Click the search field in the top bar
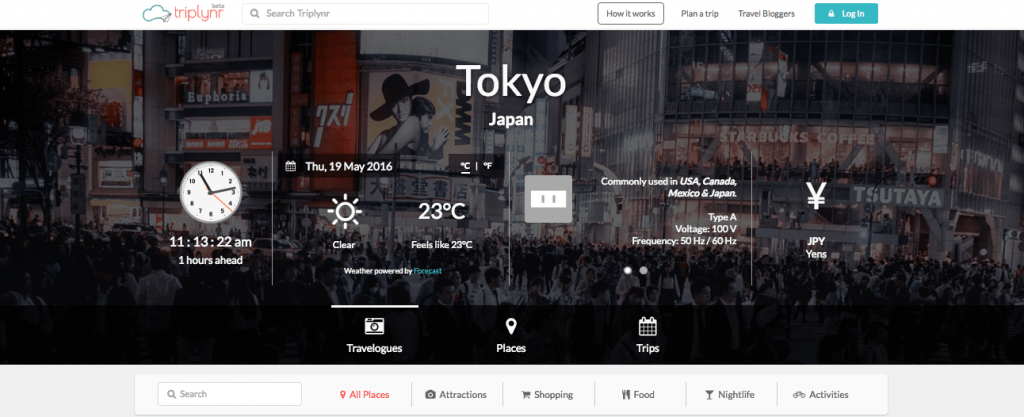This screenshot has width=1024, height=417. pos(365,14)
